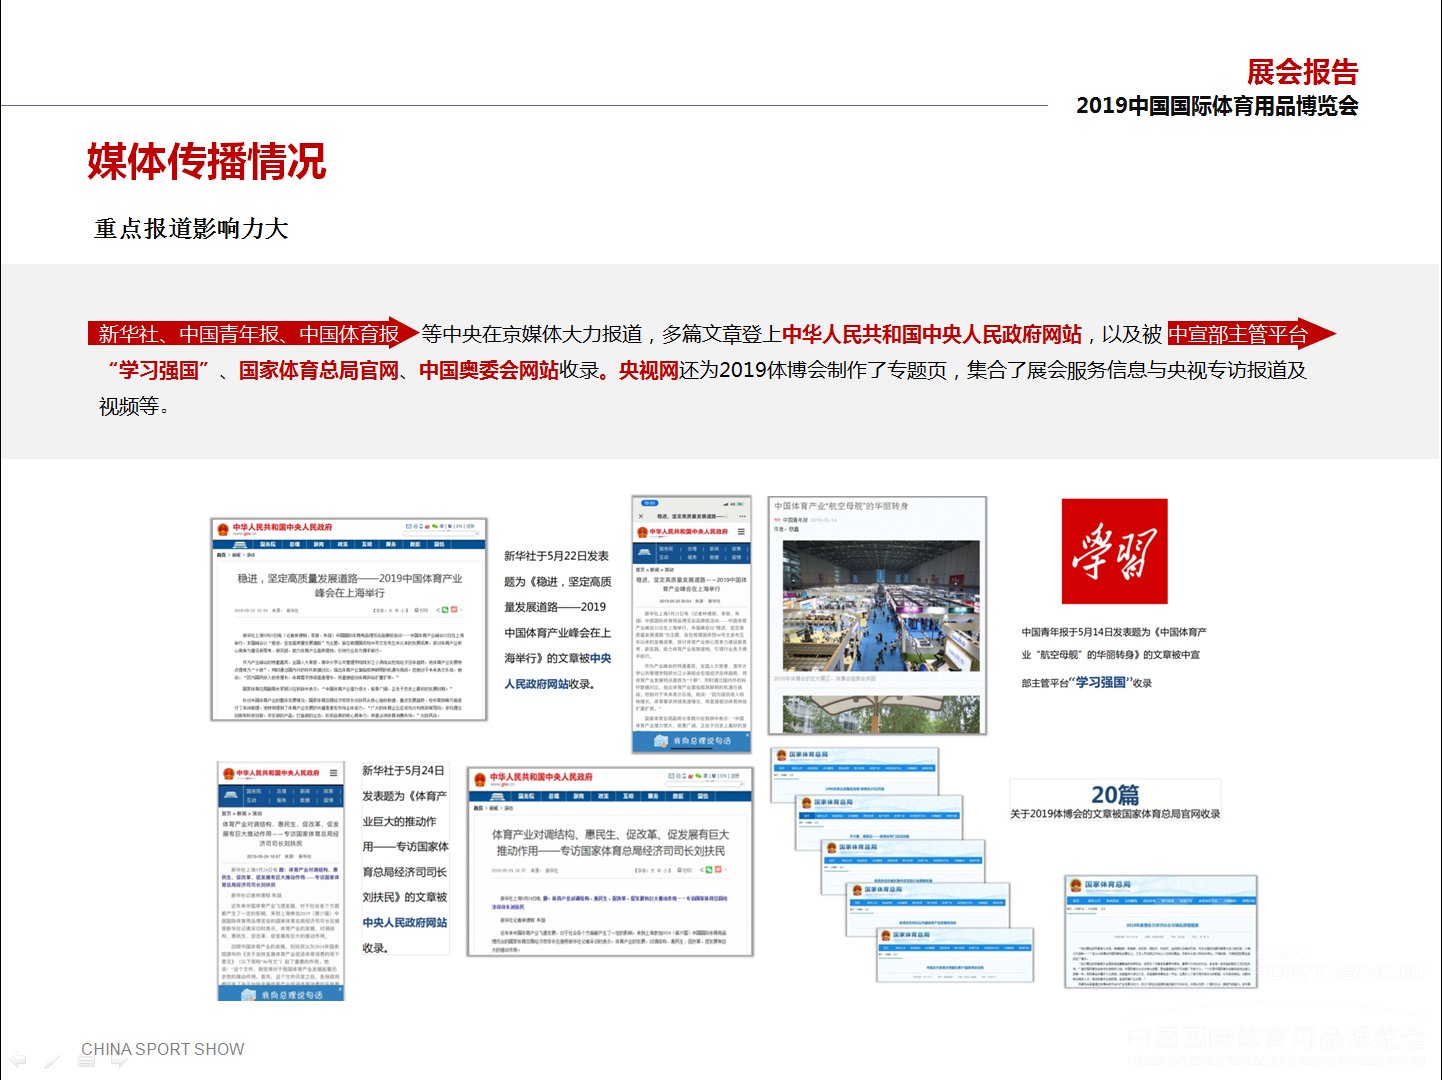This screenshot has height=1080, width=1442.
Task: Open the slideshow pen pointer tool
Action: coord(52,1060)
